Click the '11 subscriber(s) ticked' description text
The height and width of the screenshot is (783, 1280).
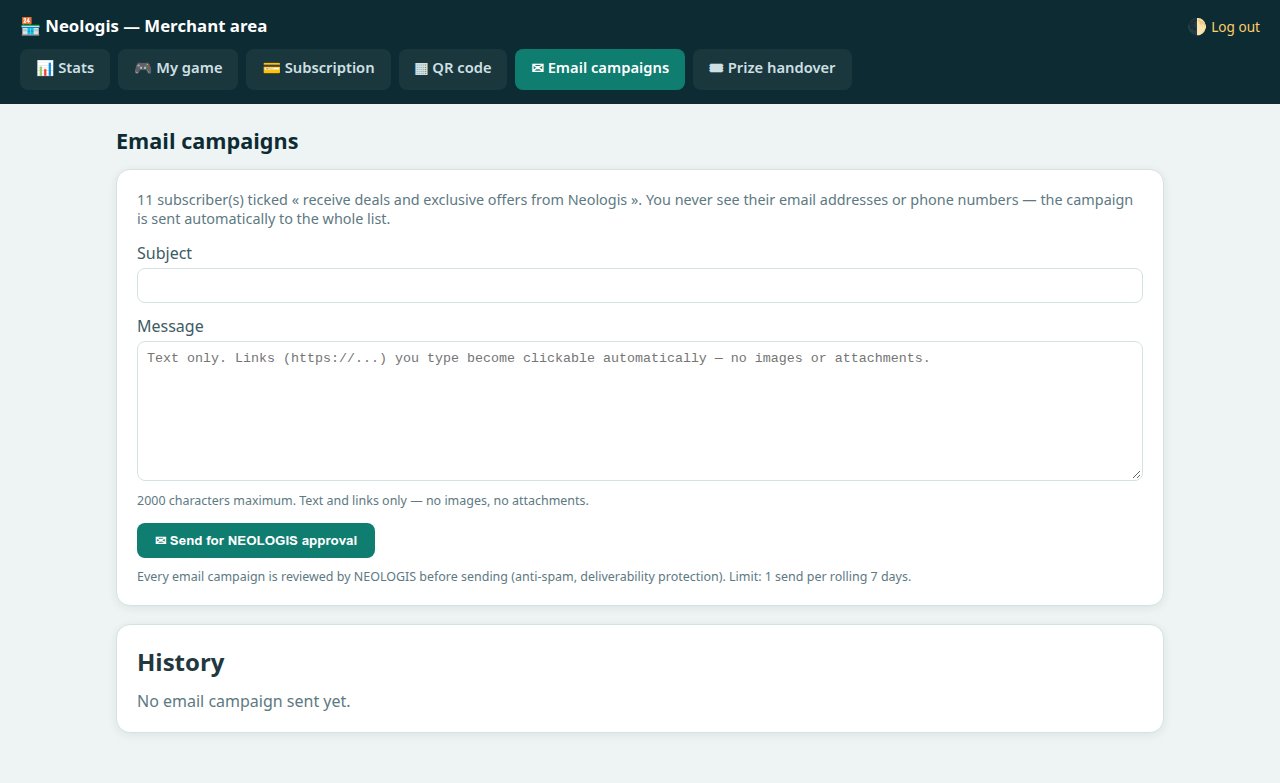click(x=635, y=209)
